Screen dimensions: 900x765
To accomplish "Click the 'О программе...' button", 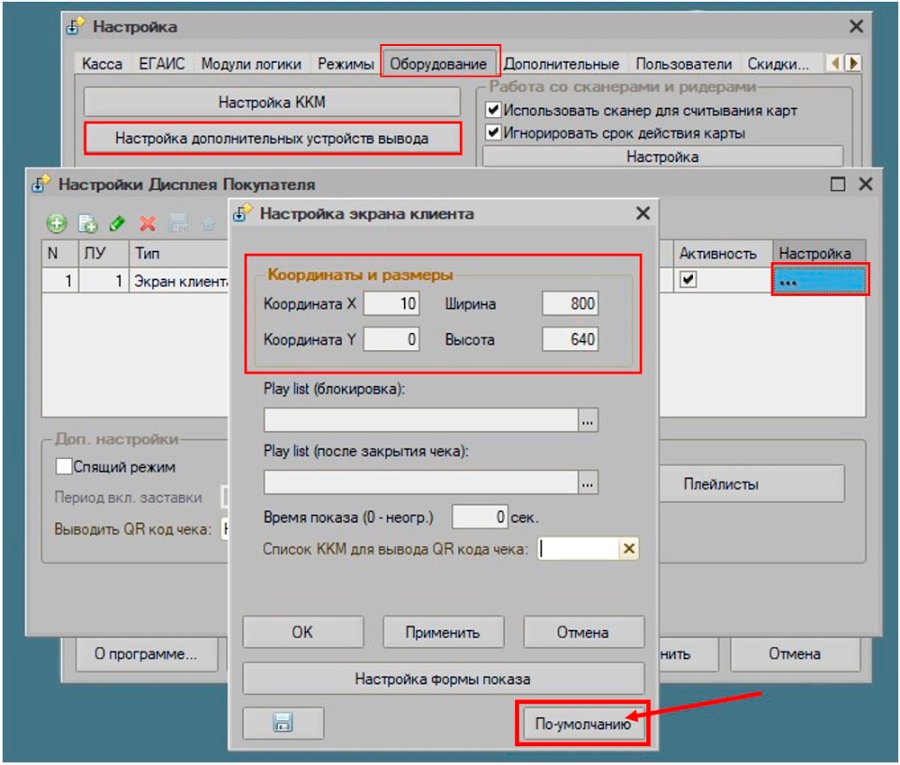I will click(x=146, y=654).
